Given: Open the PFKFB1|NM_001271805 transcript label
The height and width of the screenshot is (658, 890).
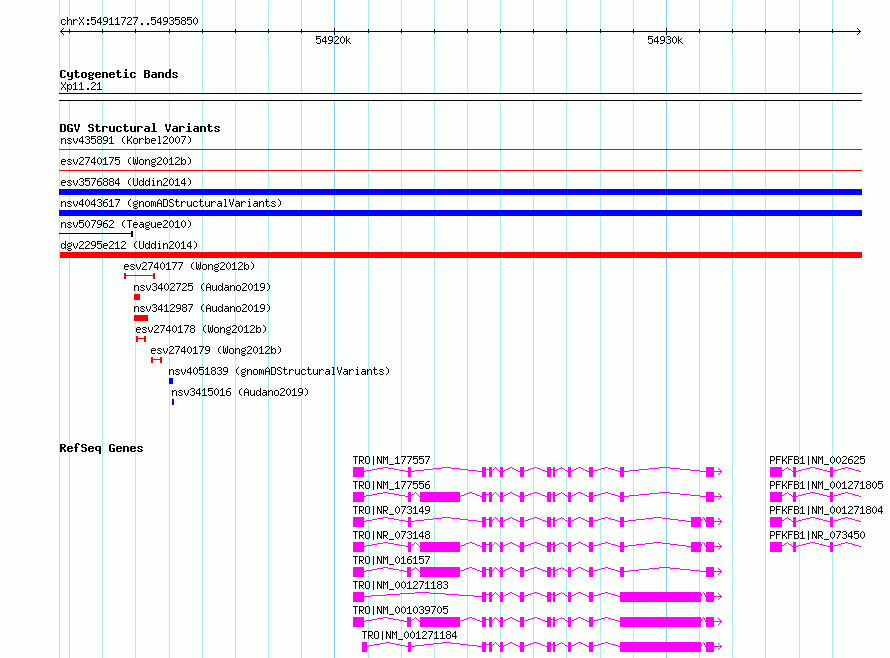Looking at the screenshot, I should coord(826,485).
